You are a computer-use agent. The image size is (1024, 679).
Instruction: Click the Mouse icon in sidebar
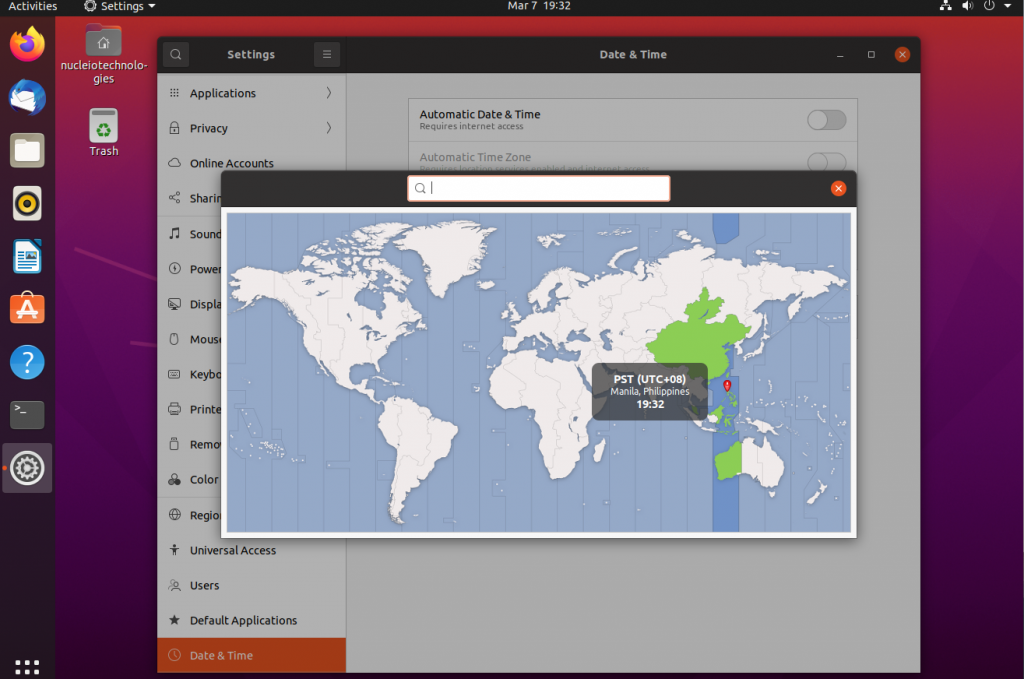(x=174, y=339)
